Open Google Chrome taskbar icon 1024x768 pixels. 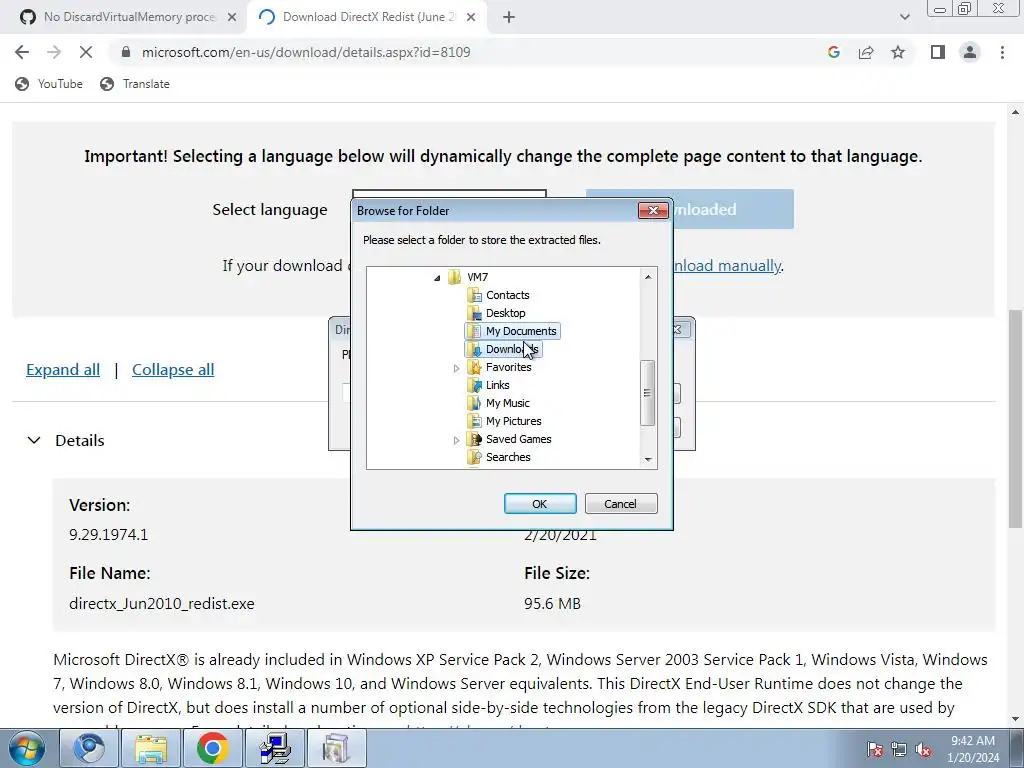tap(212, 748)
